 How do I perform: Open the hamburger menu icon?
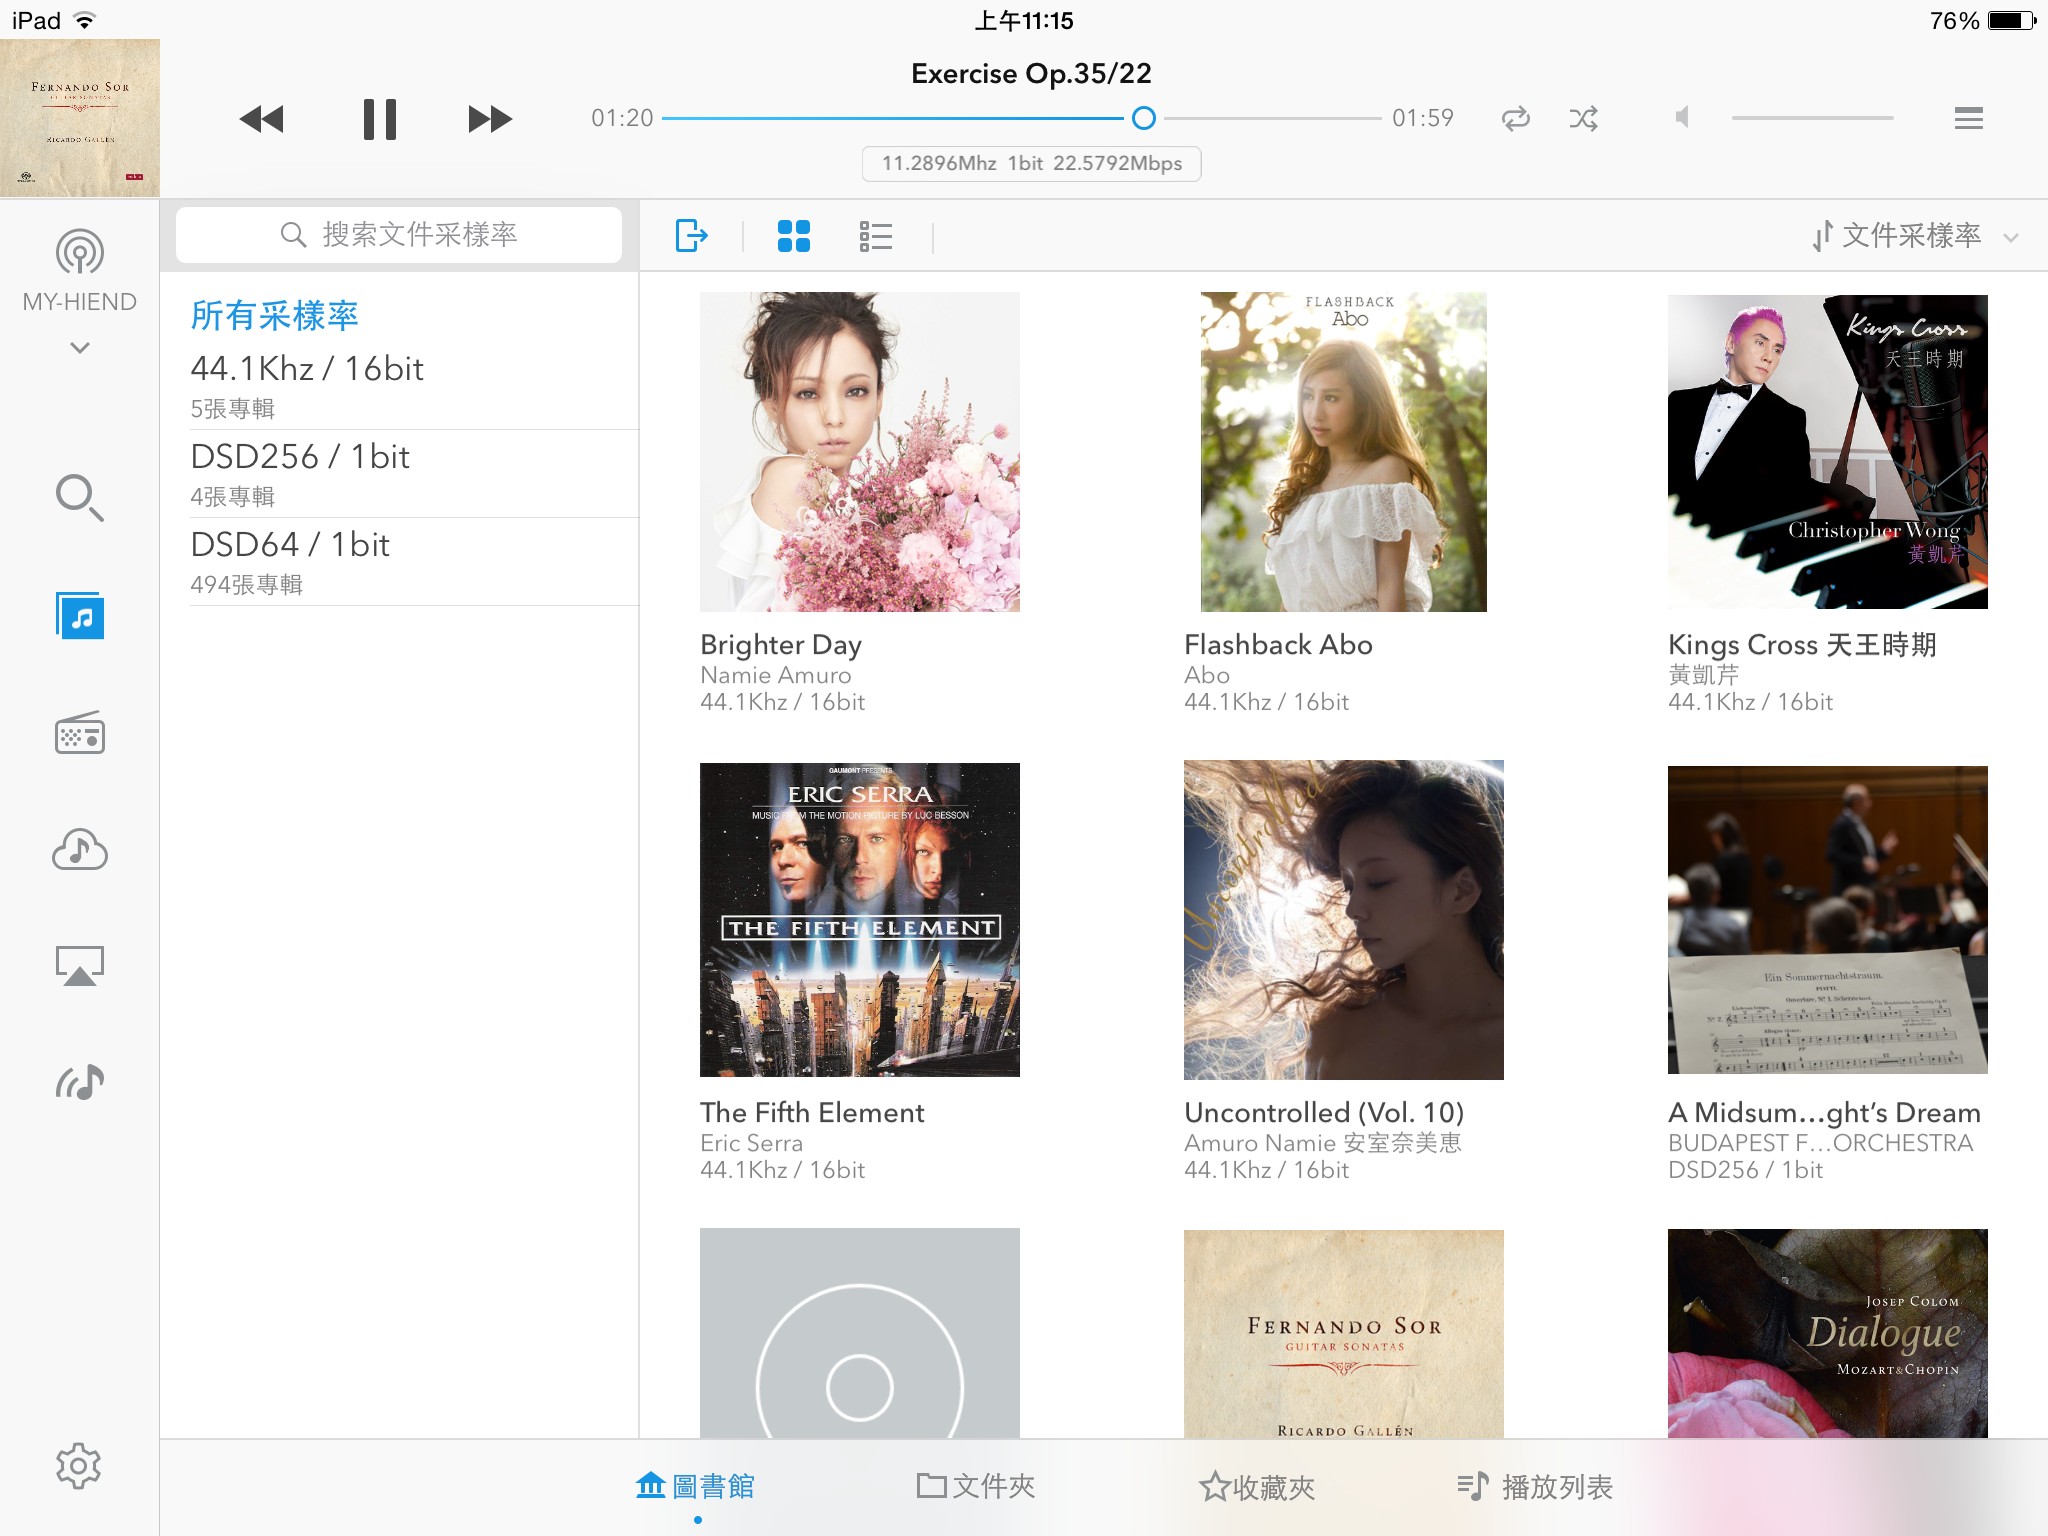coord(1968,118)
